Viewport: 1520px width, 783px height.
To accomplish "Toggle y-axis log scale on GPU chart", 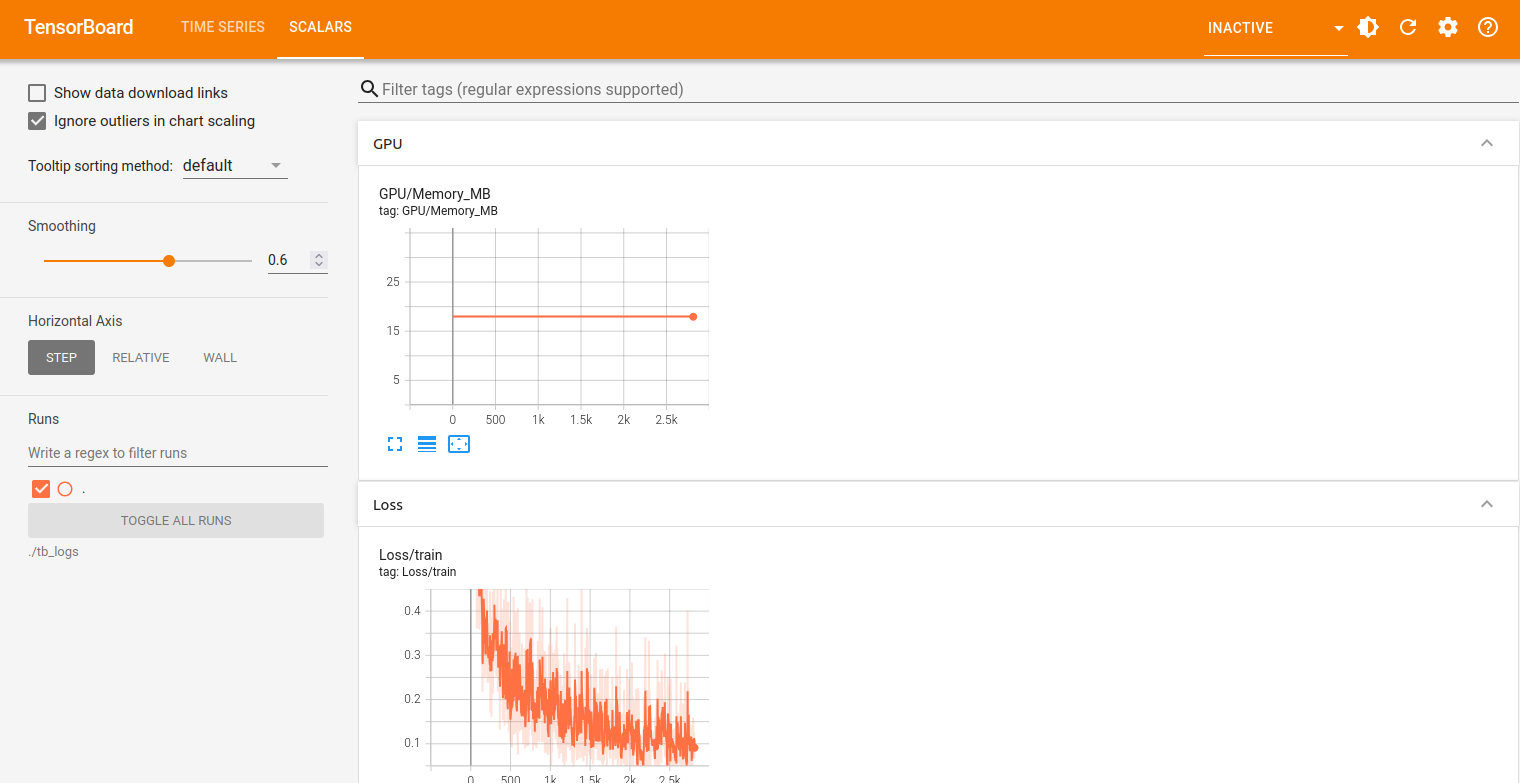I will click(427, 444).
